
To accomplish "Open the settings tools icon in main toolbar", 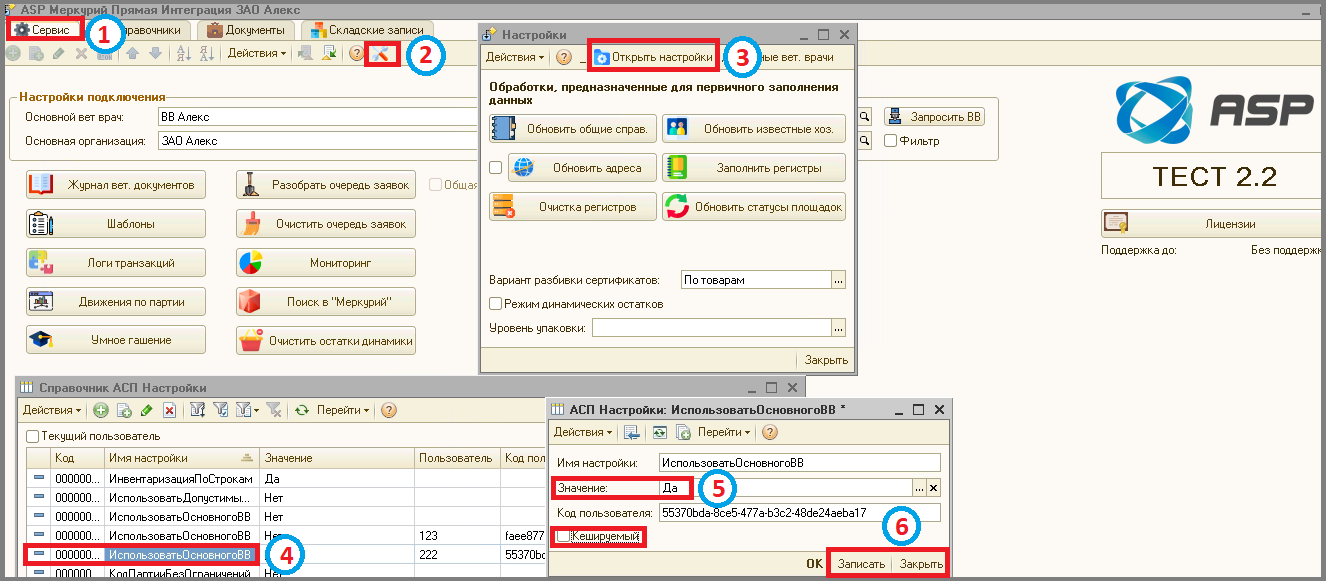I will [382, 53].
